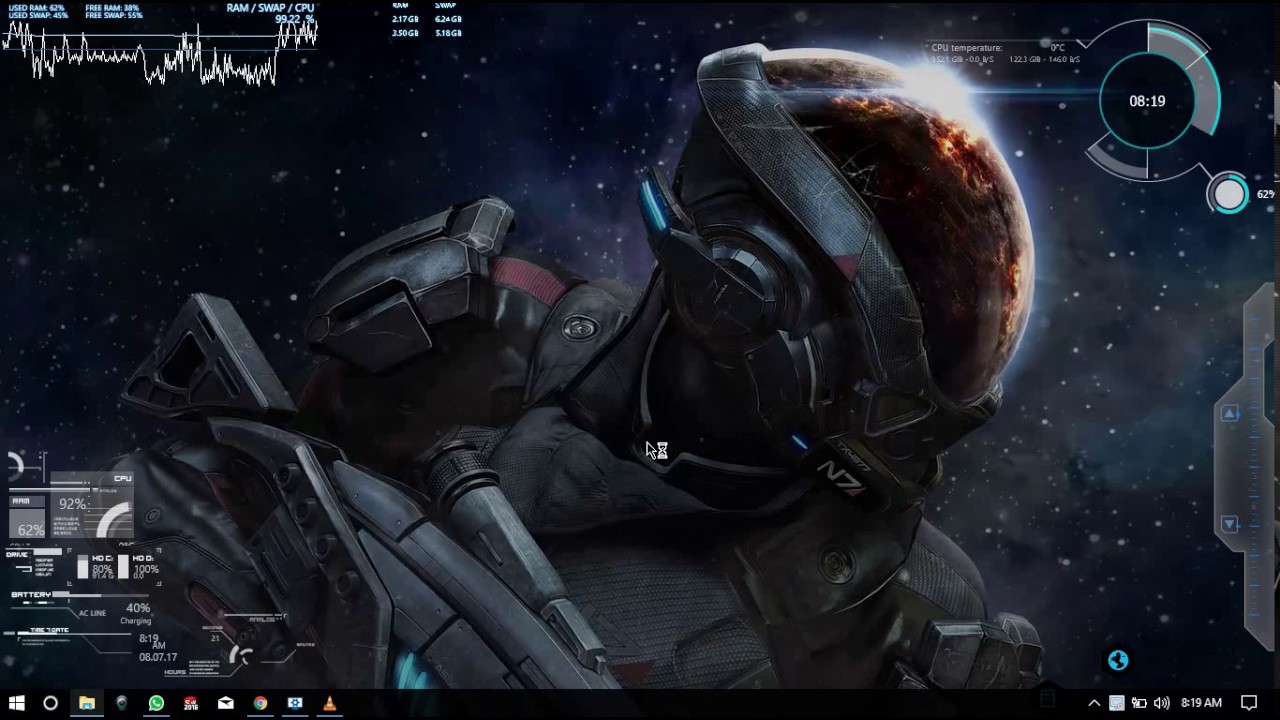Click the 6.24 GB swap value
This screenshot has width=1280, height=720.
(x=448, y=19)
